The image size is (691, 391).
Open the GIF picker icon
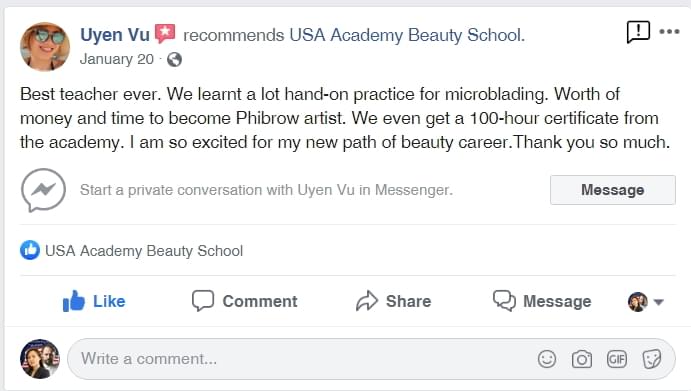(617, 359)
